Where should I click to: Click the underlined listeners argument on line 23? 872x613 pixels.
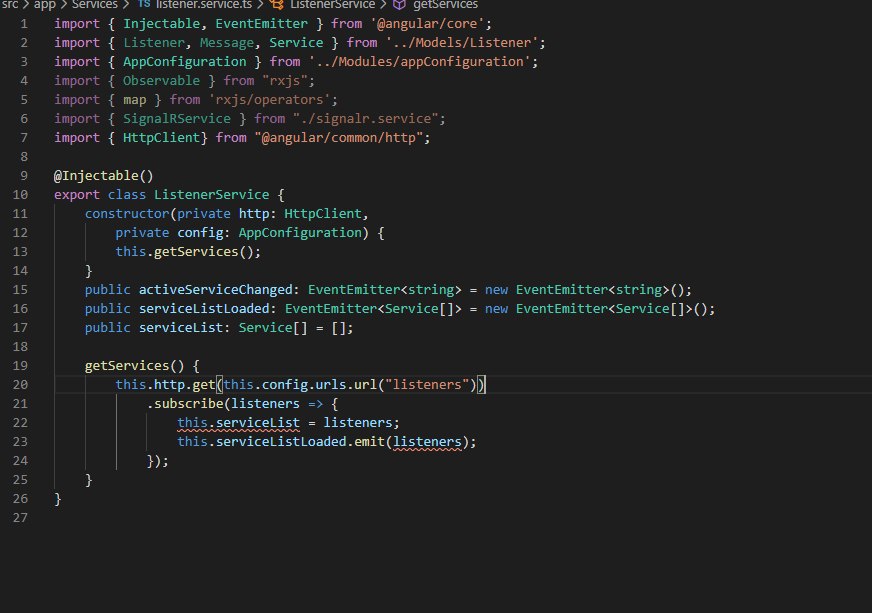pyautogui.click(x=427, y=442)
